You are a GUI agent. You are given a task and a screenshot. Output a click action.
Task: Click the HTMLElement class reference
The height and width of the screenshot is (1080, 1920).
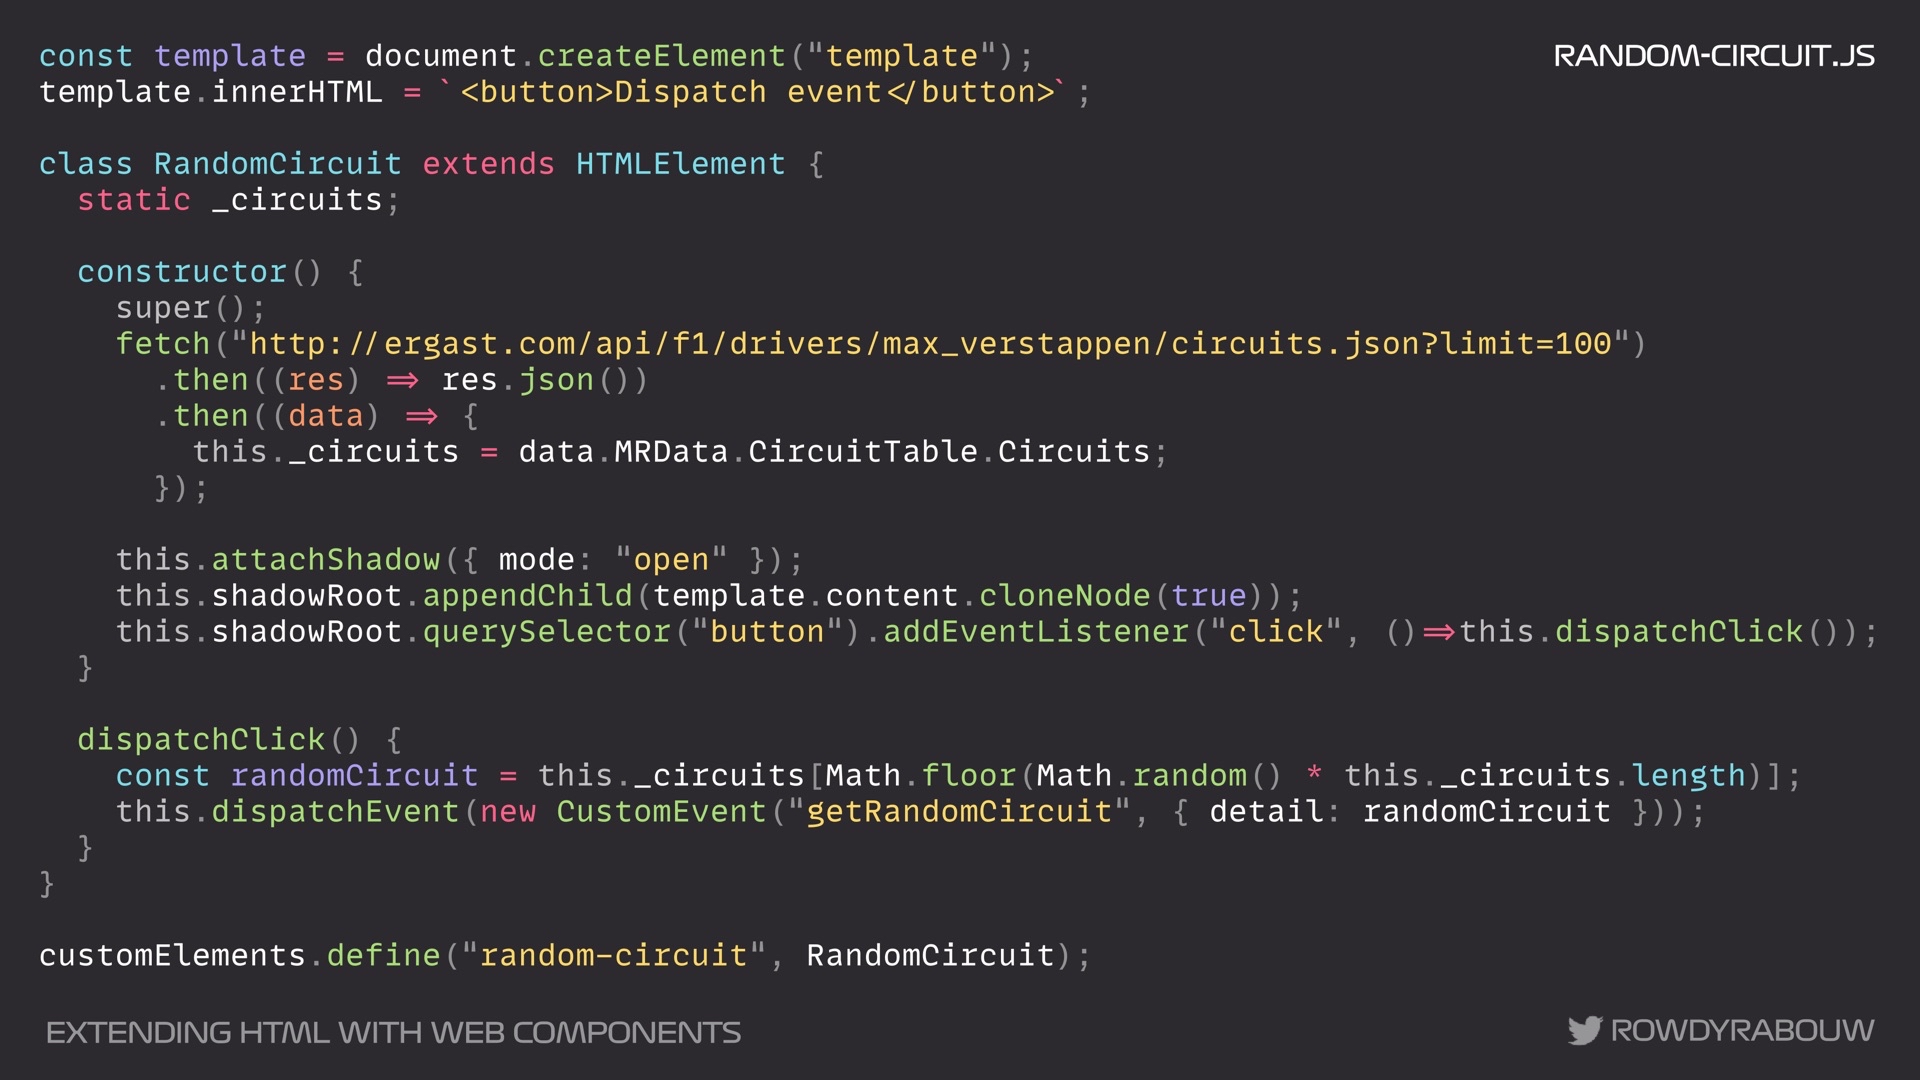click(x=681, y=164)
